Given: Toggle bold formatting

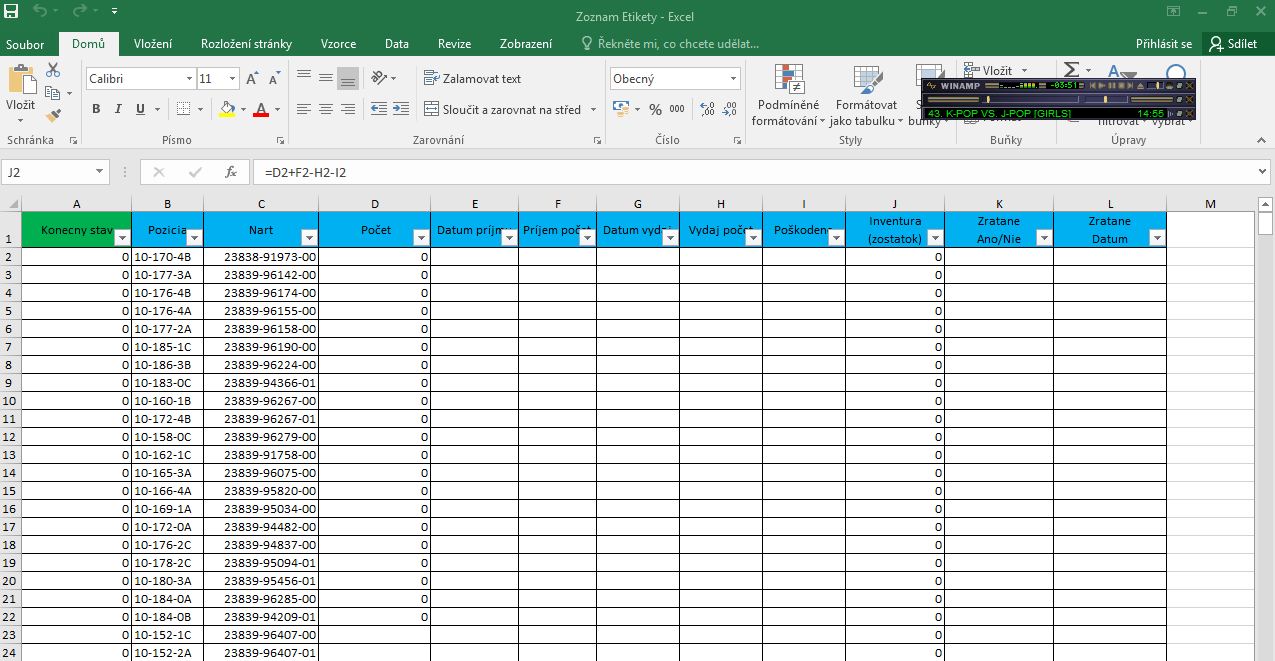Looking at the screenshot, I should pyautogui.click(x=96, y=109).
